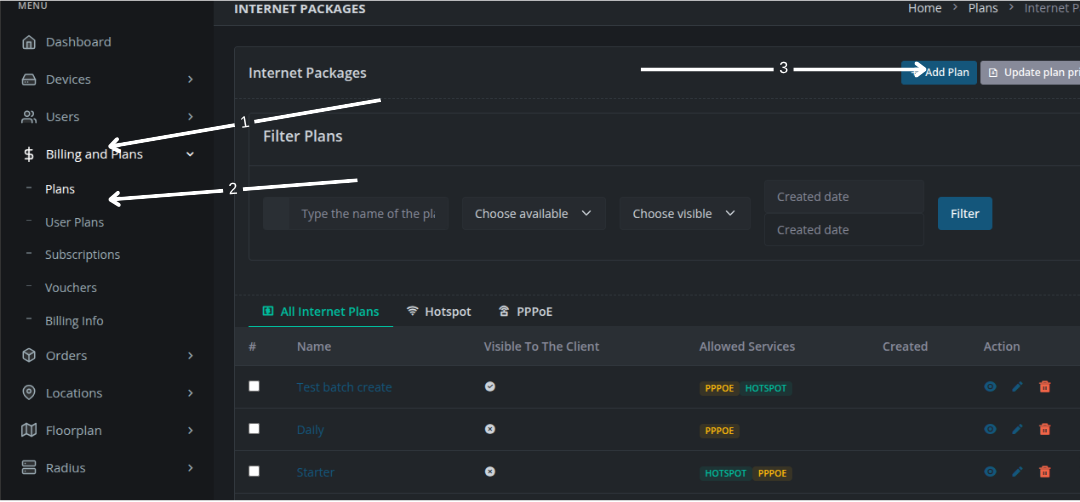Click the Allowed Services column header
The image size is (1080, 502).
[x=747, y=346]
